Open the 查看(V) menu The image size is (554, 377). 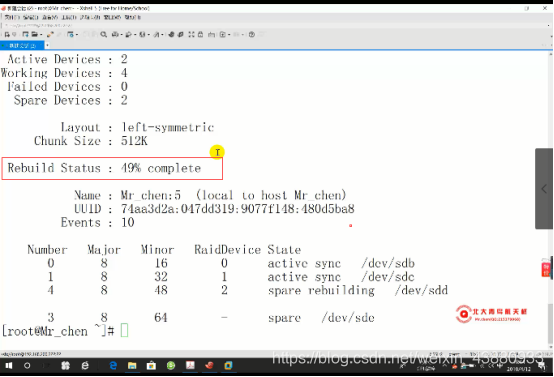(x=50, y=17)
